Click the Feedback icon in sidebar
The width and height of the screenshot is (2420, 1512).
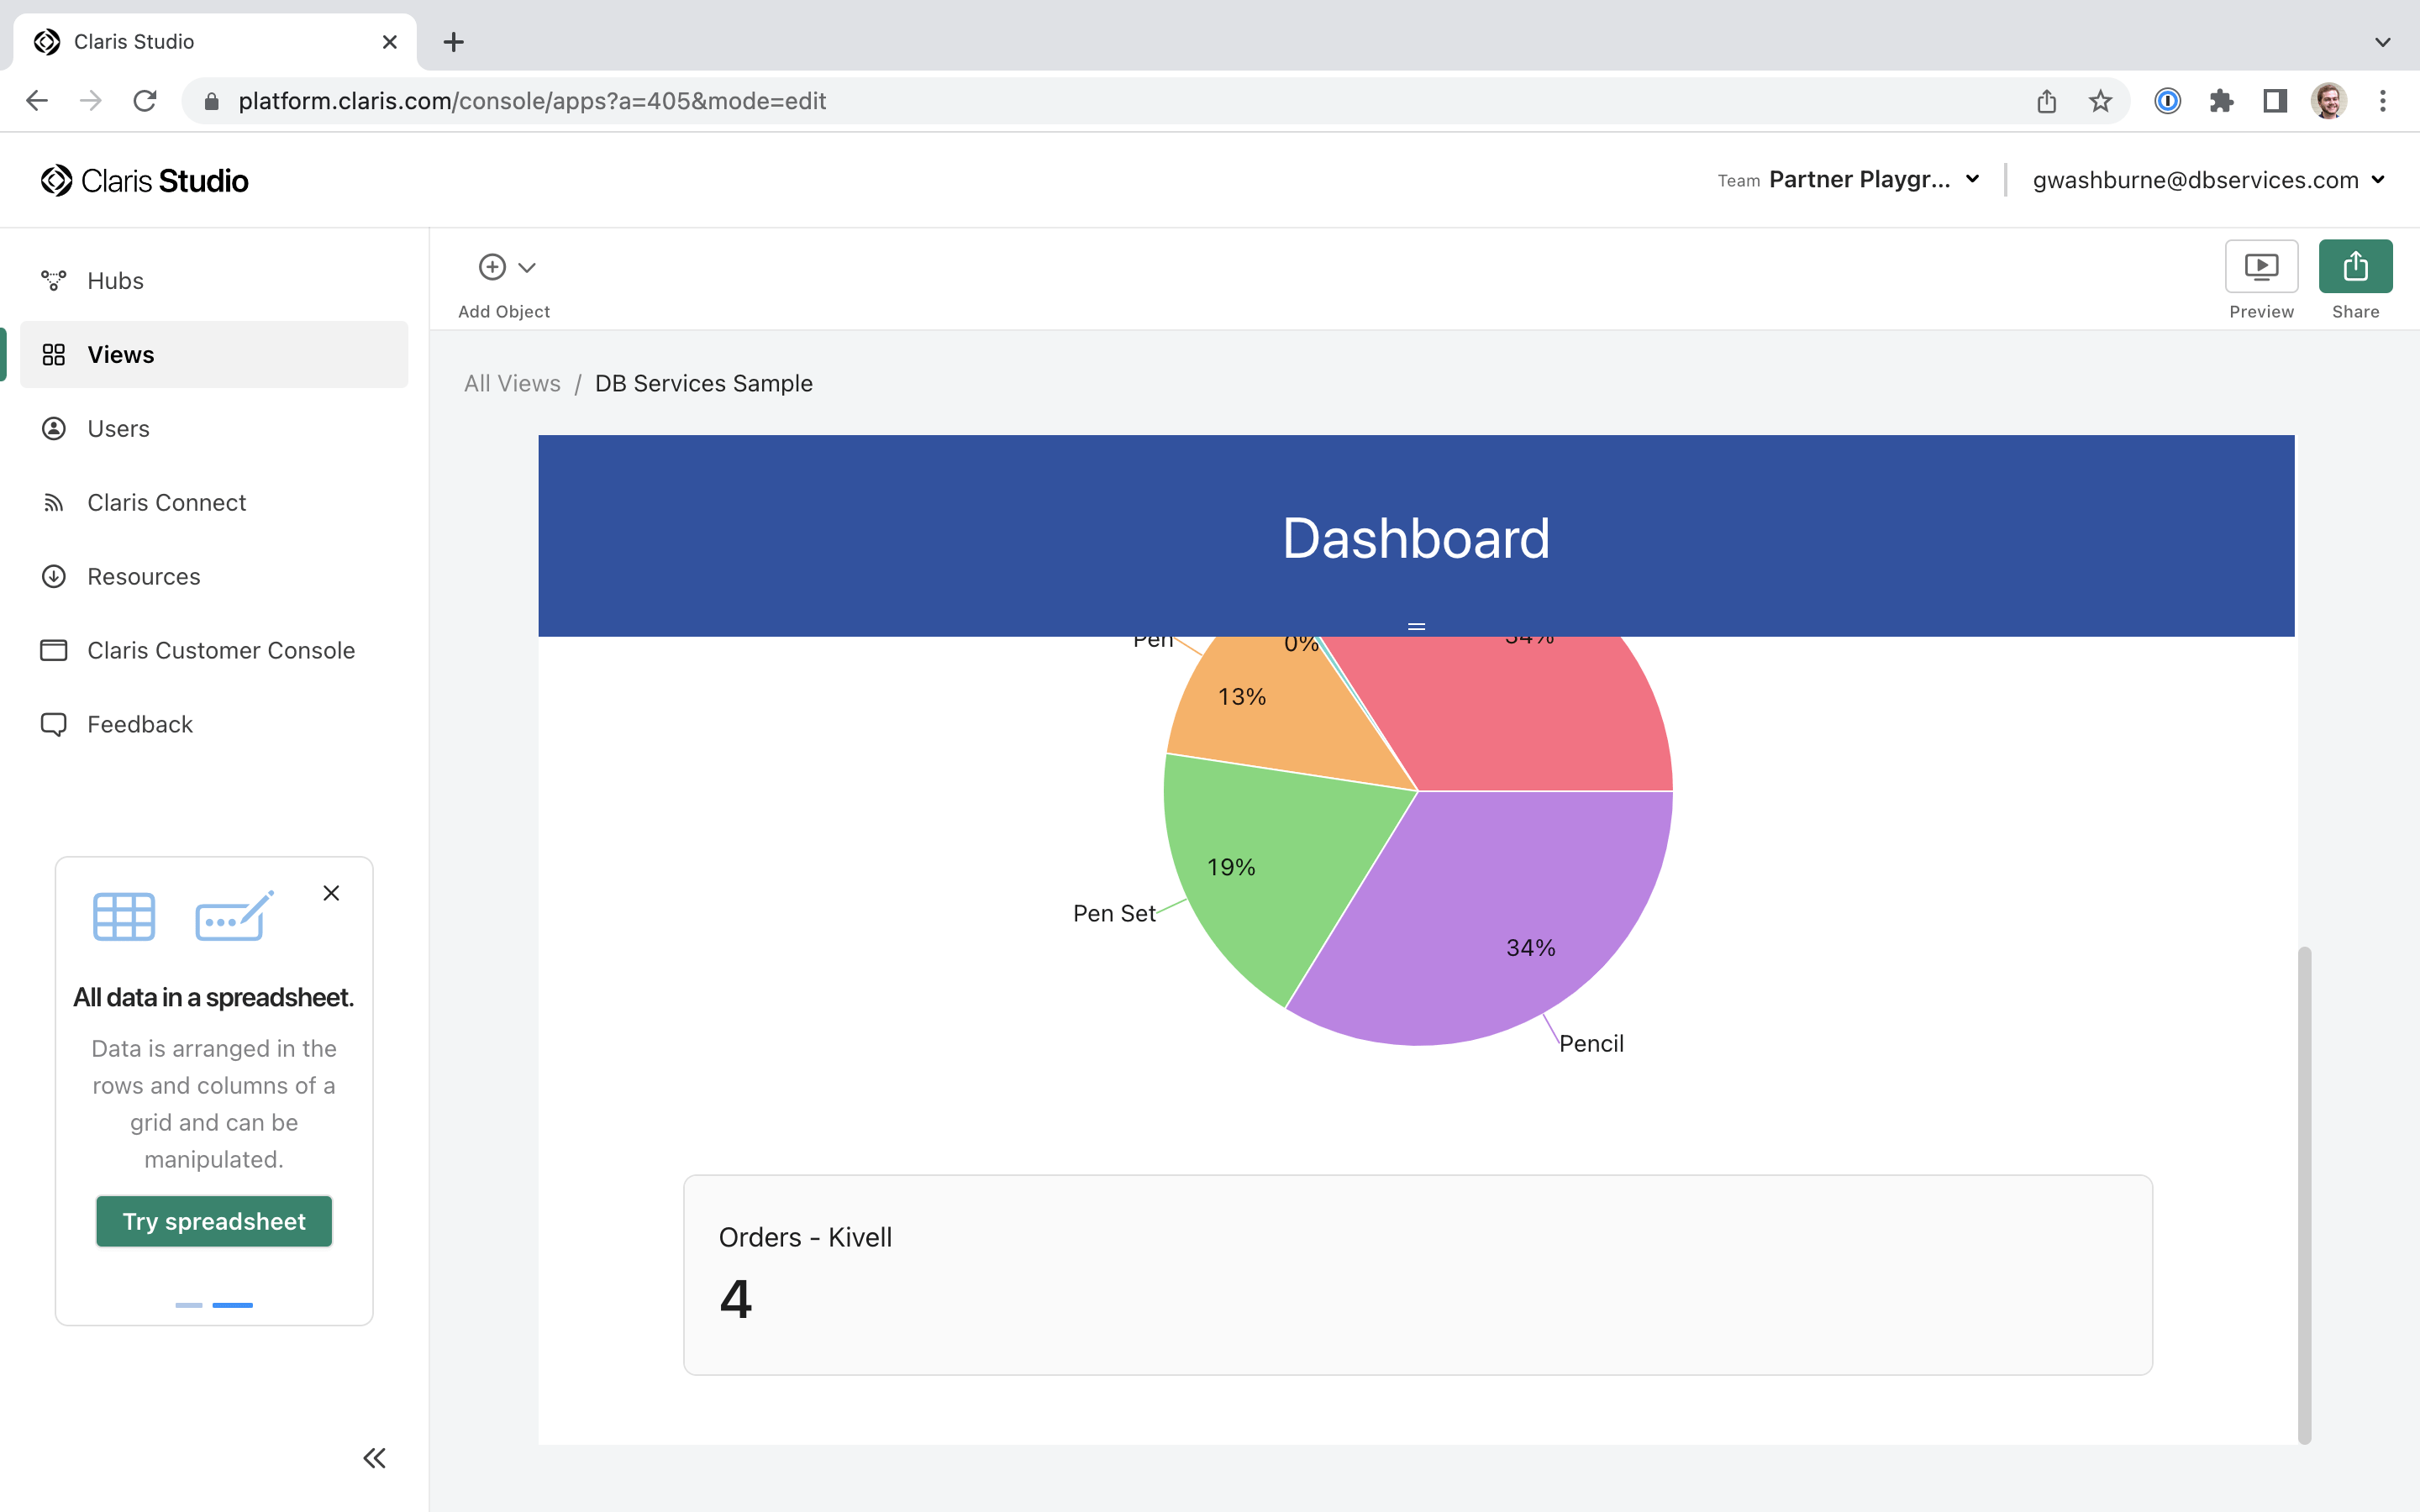coord(54,725)
